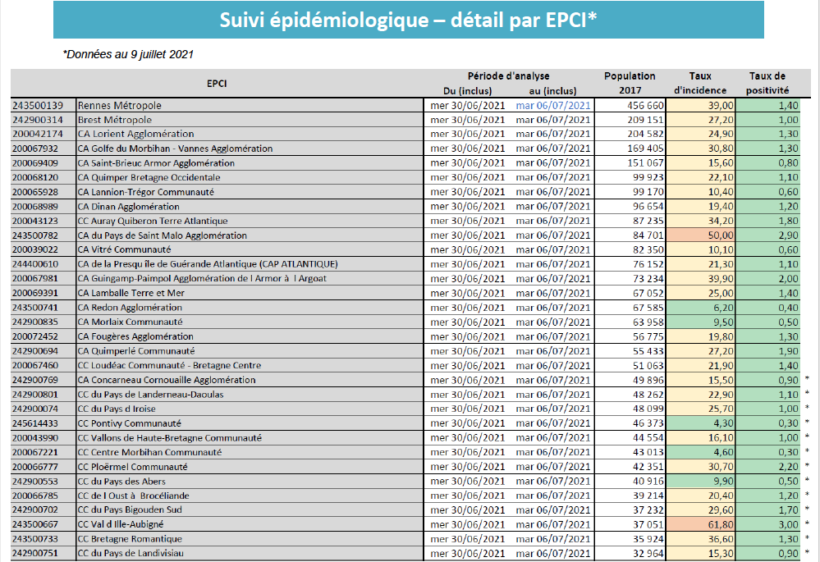
Task: Select the 'Population 2017' column header
Action: coord(630,83)
